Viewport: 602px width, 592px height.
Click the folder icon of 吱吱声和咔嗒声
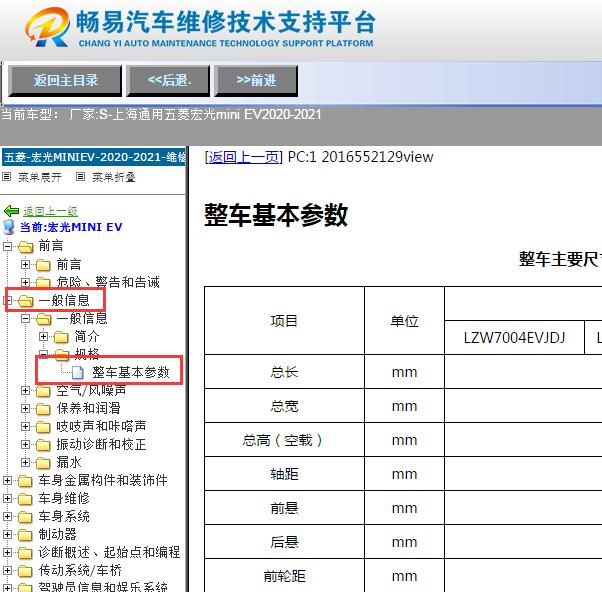tap(43, 427)
